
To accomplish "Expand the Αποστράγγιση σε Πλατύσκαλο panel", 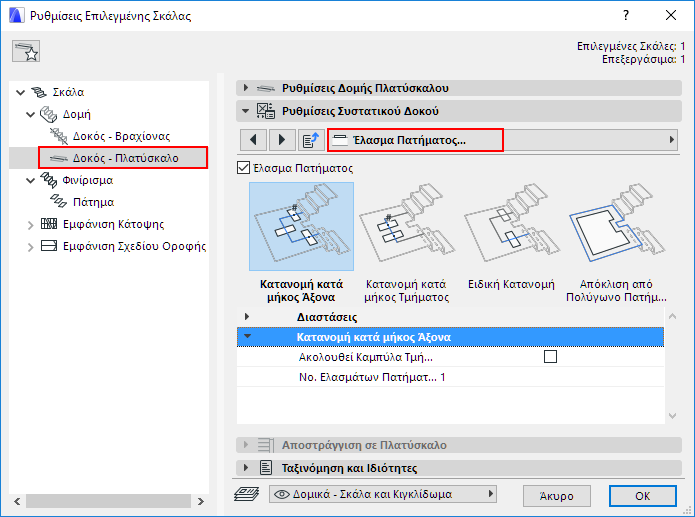I will point(246,445).
